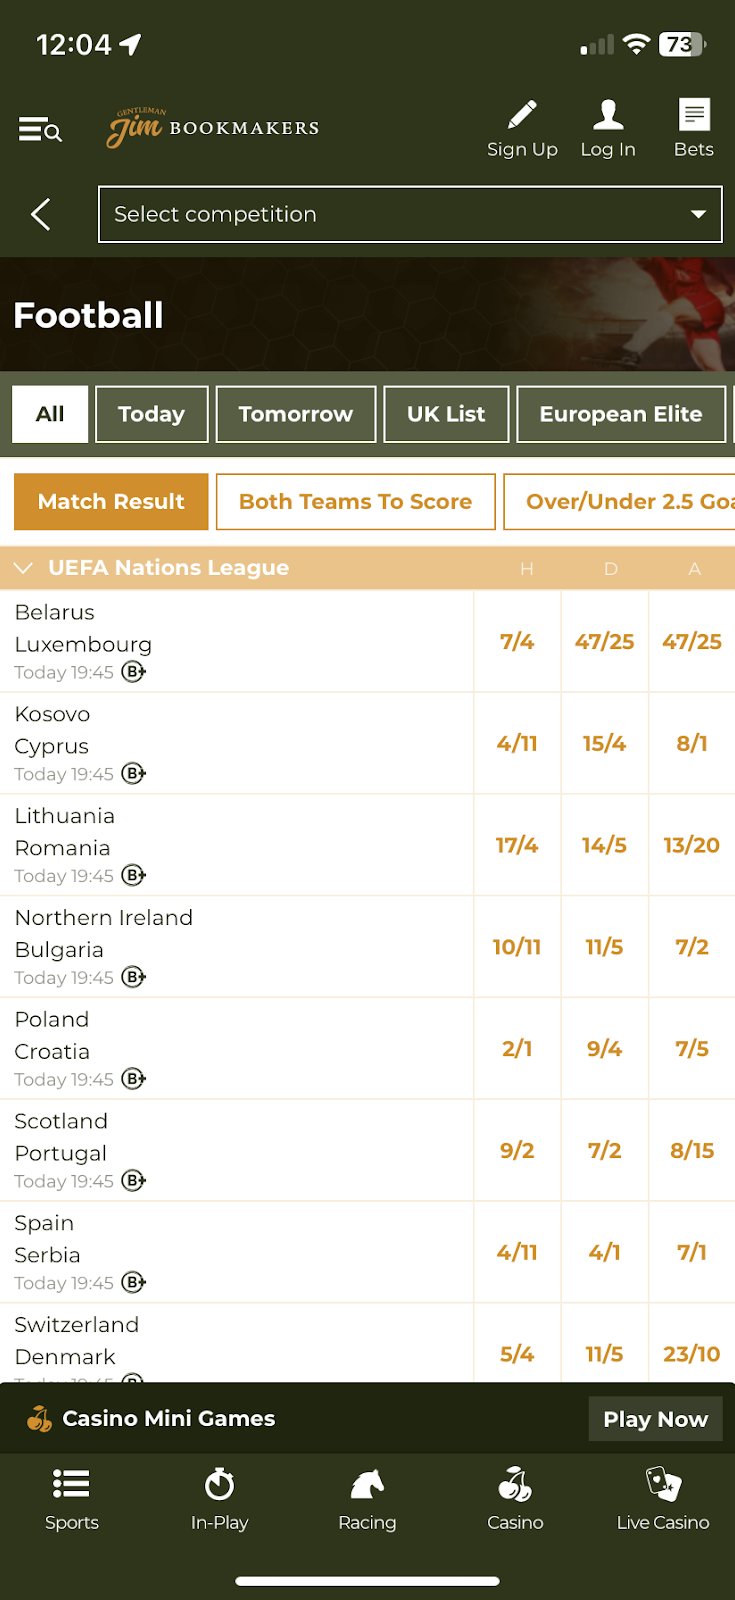The height and width of the screenshot is (1600, 735).
Task: Open the Bets slip icon
Action: [x=693, y=116]
